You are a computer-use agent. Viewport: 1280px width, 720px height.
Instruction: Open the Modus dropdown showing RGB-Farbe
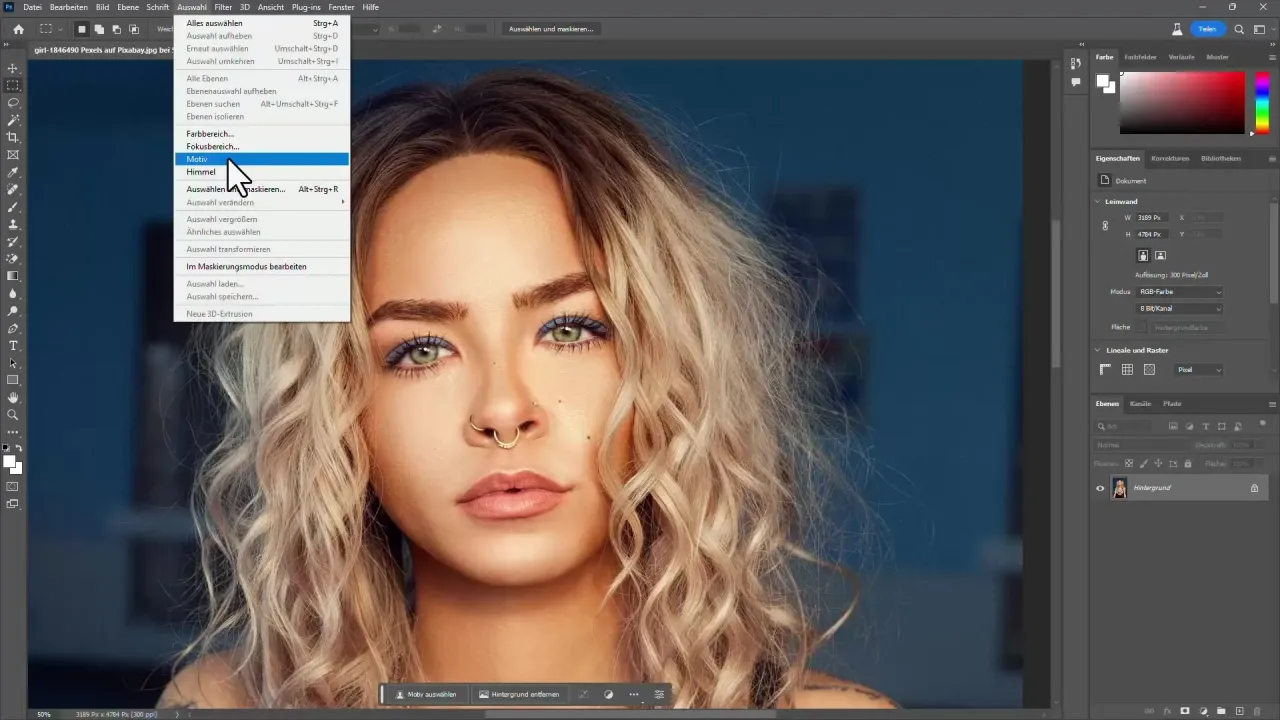(x=1180, y=291)
